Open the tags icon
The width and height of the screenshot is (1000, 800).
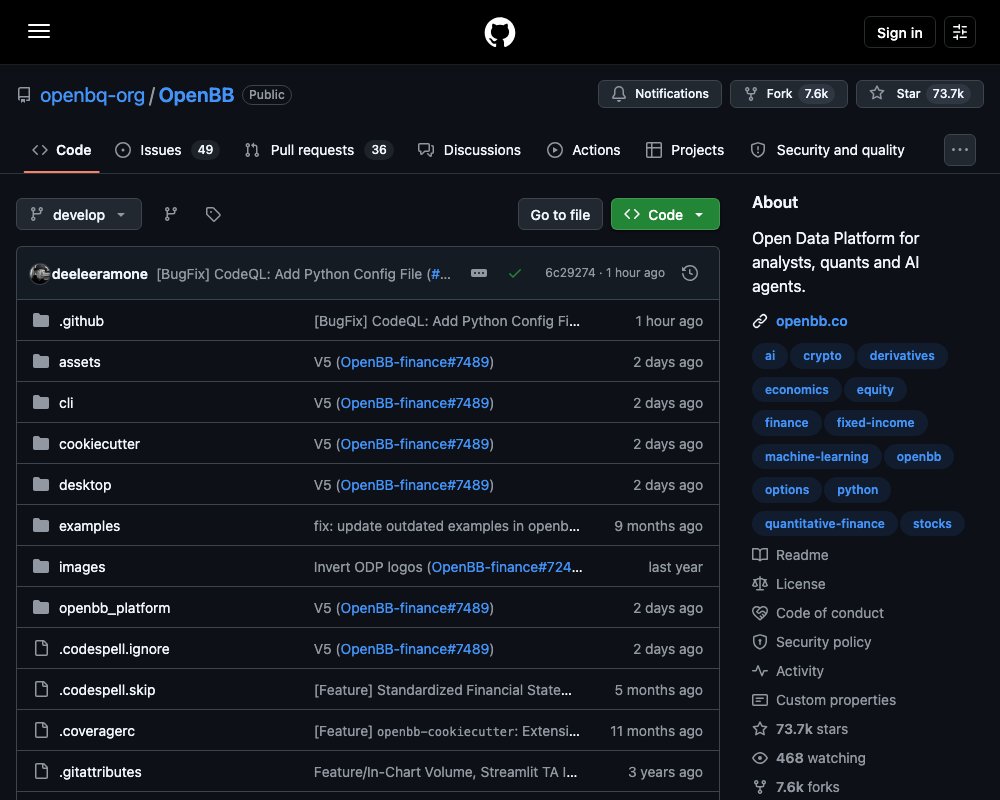tap(213, 214)
